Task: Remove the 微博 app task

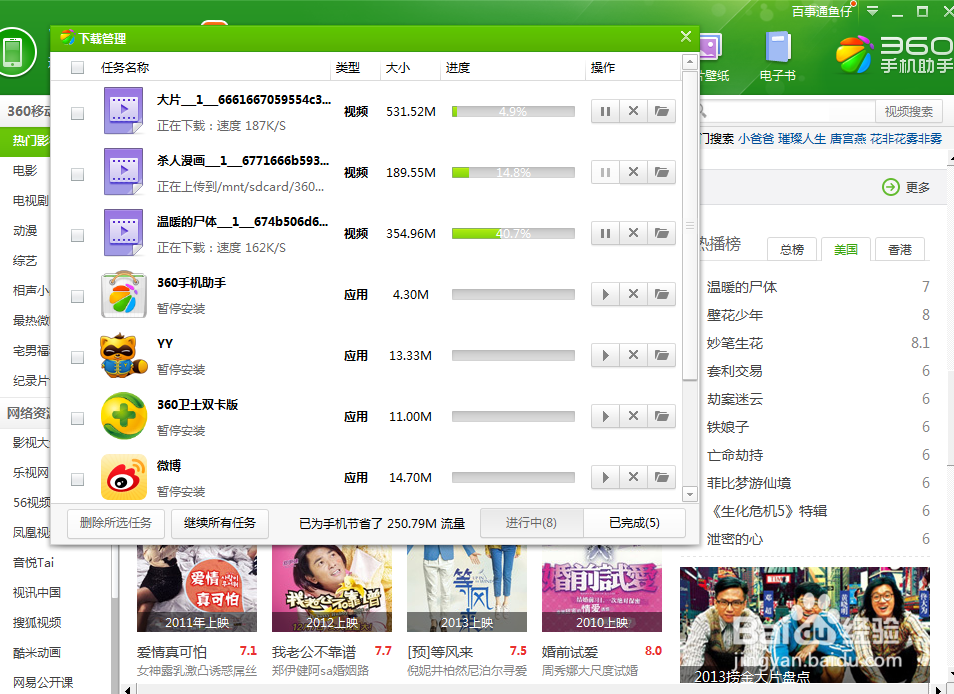Action: (633, 477)
